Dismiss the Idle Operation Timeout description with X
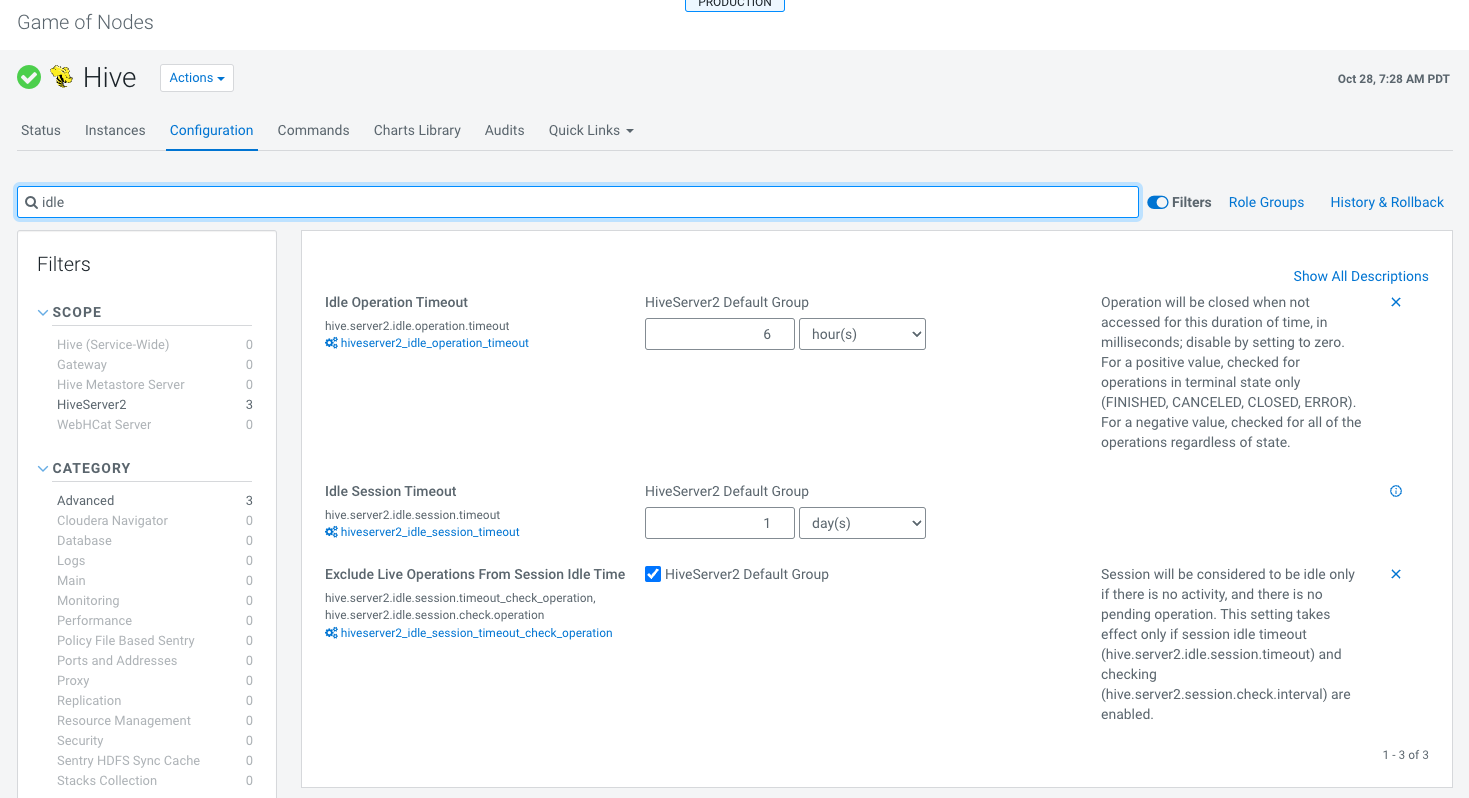Screen dimensions: 1469x798 1395,301
